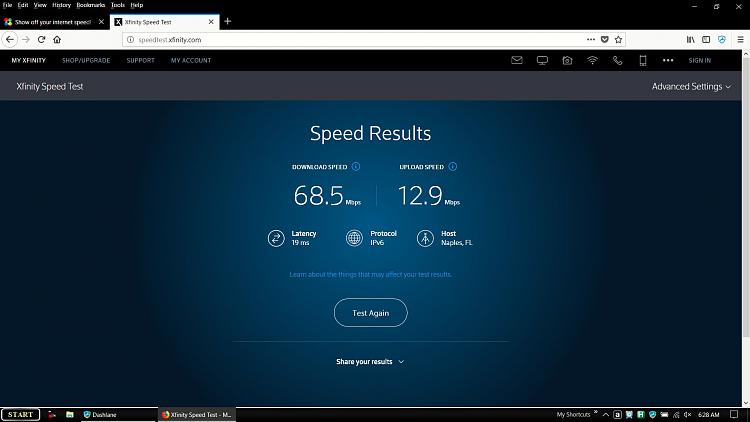Viewport: 750px width, 422px height.
Task: Open MY ACCOUNT navigation link
Action: (191, 60)
